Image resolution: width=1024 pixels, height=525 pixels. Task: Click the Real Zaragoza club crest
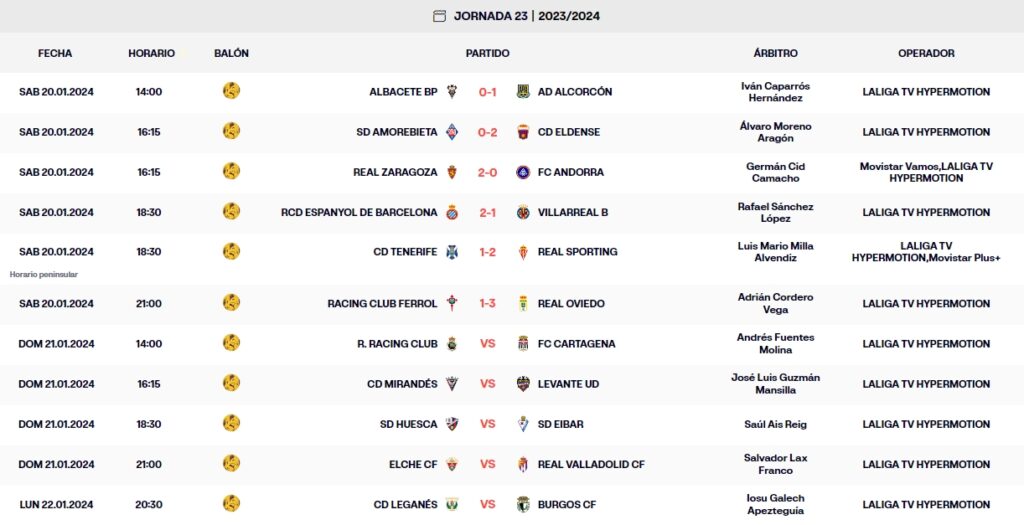[452, 172]
